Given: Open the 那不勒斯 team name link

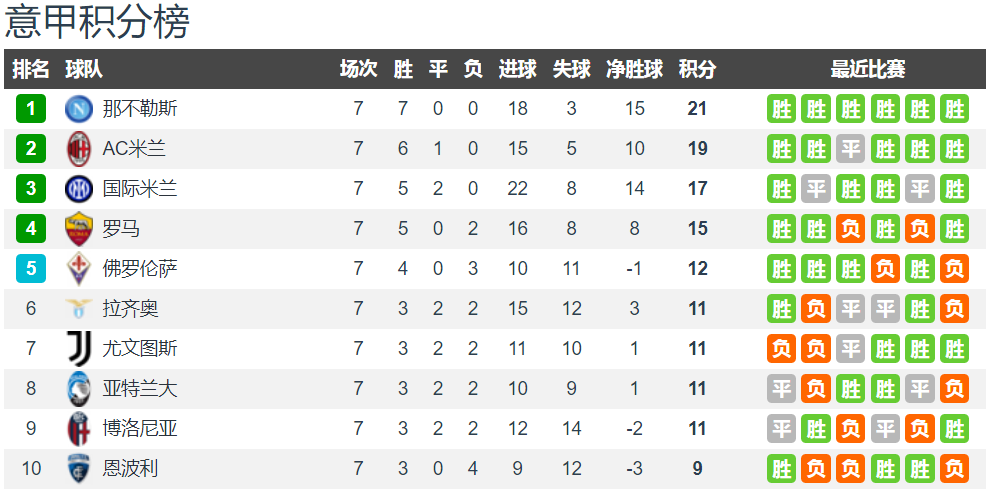Looking at the screenshot, I should tap(140, 109).
